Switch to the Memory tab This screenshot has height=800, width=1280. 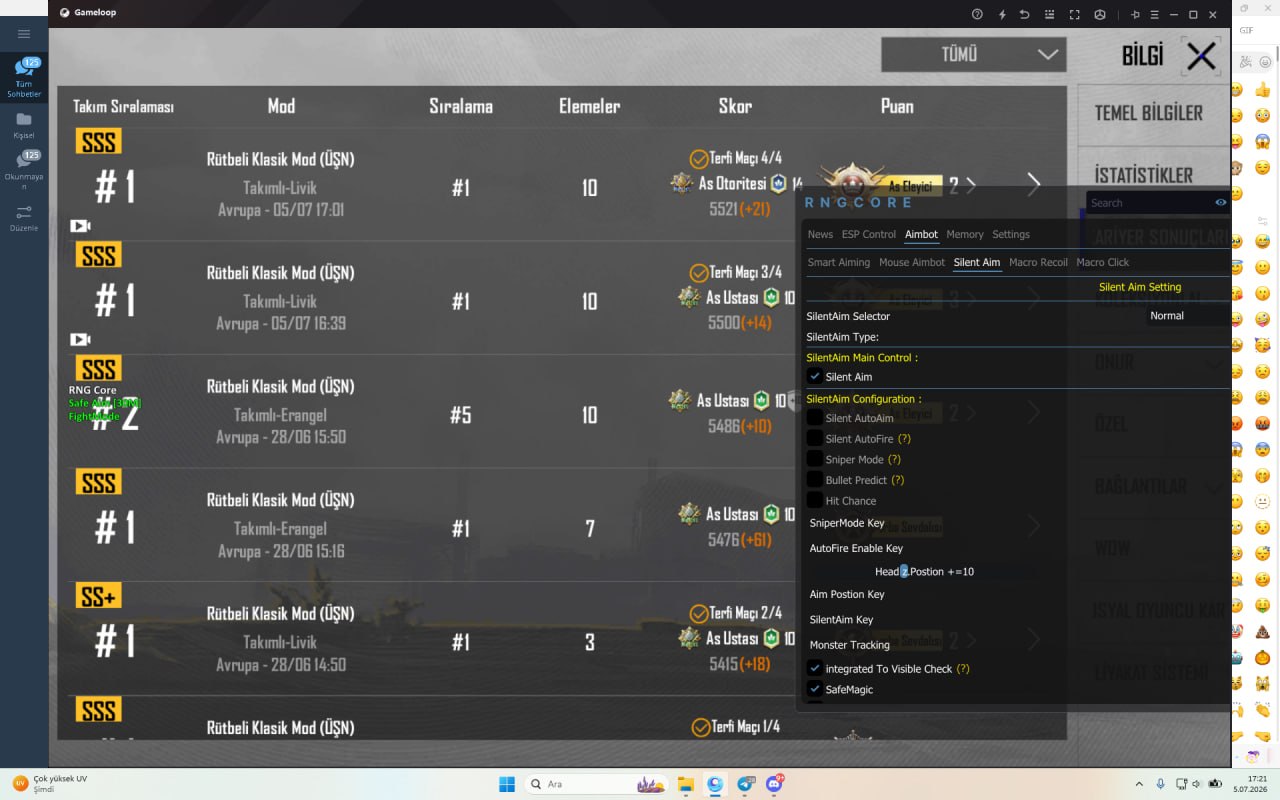965,234
